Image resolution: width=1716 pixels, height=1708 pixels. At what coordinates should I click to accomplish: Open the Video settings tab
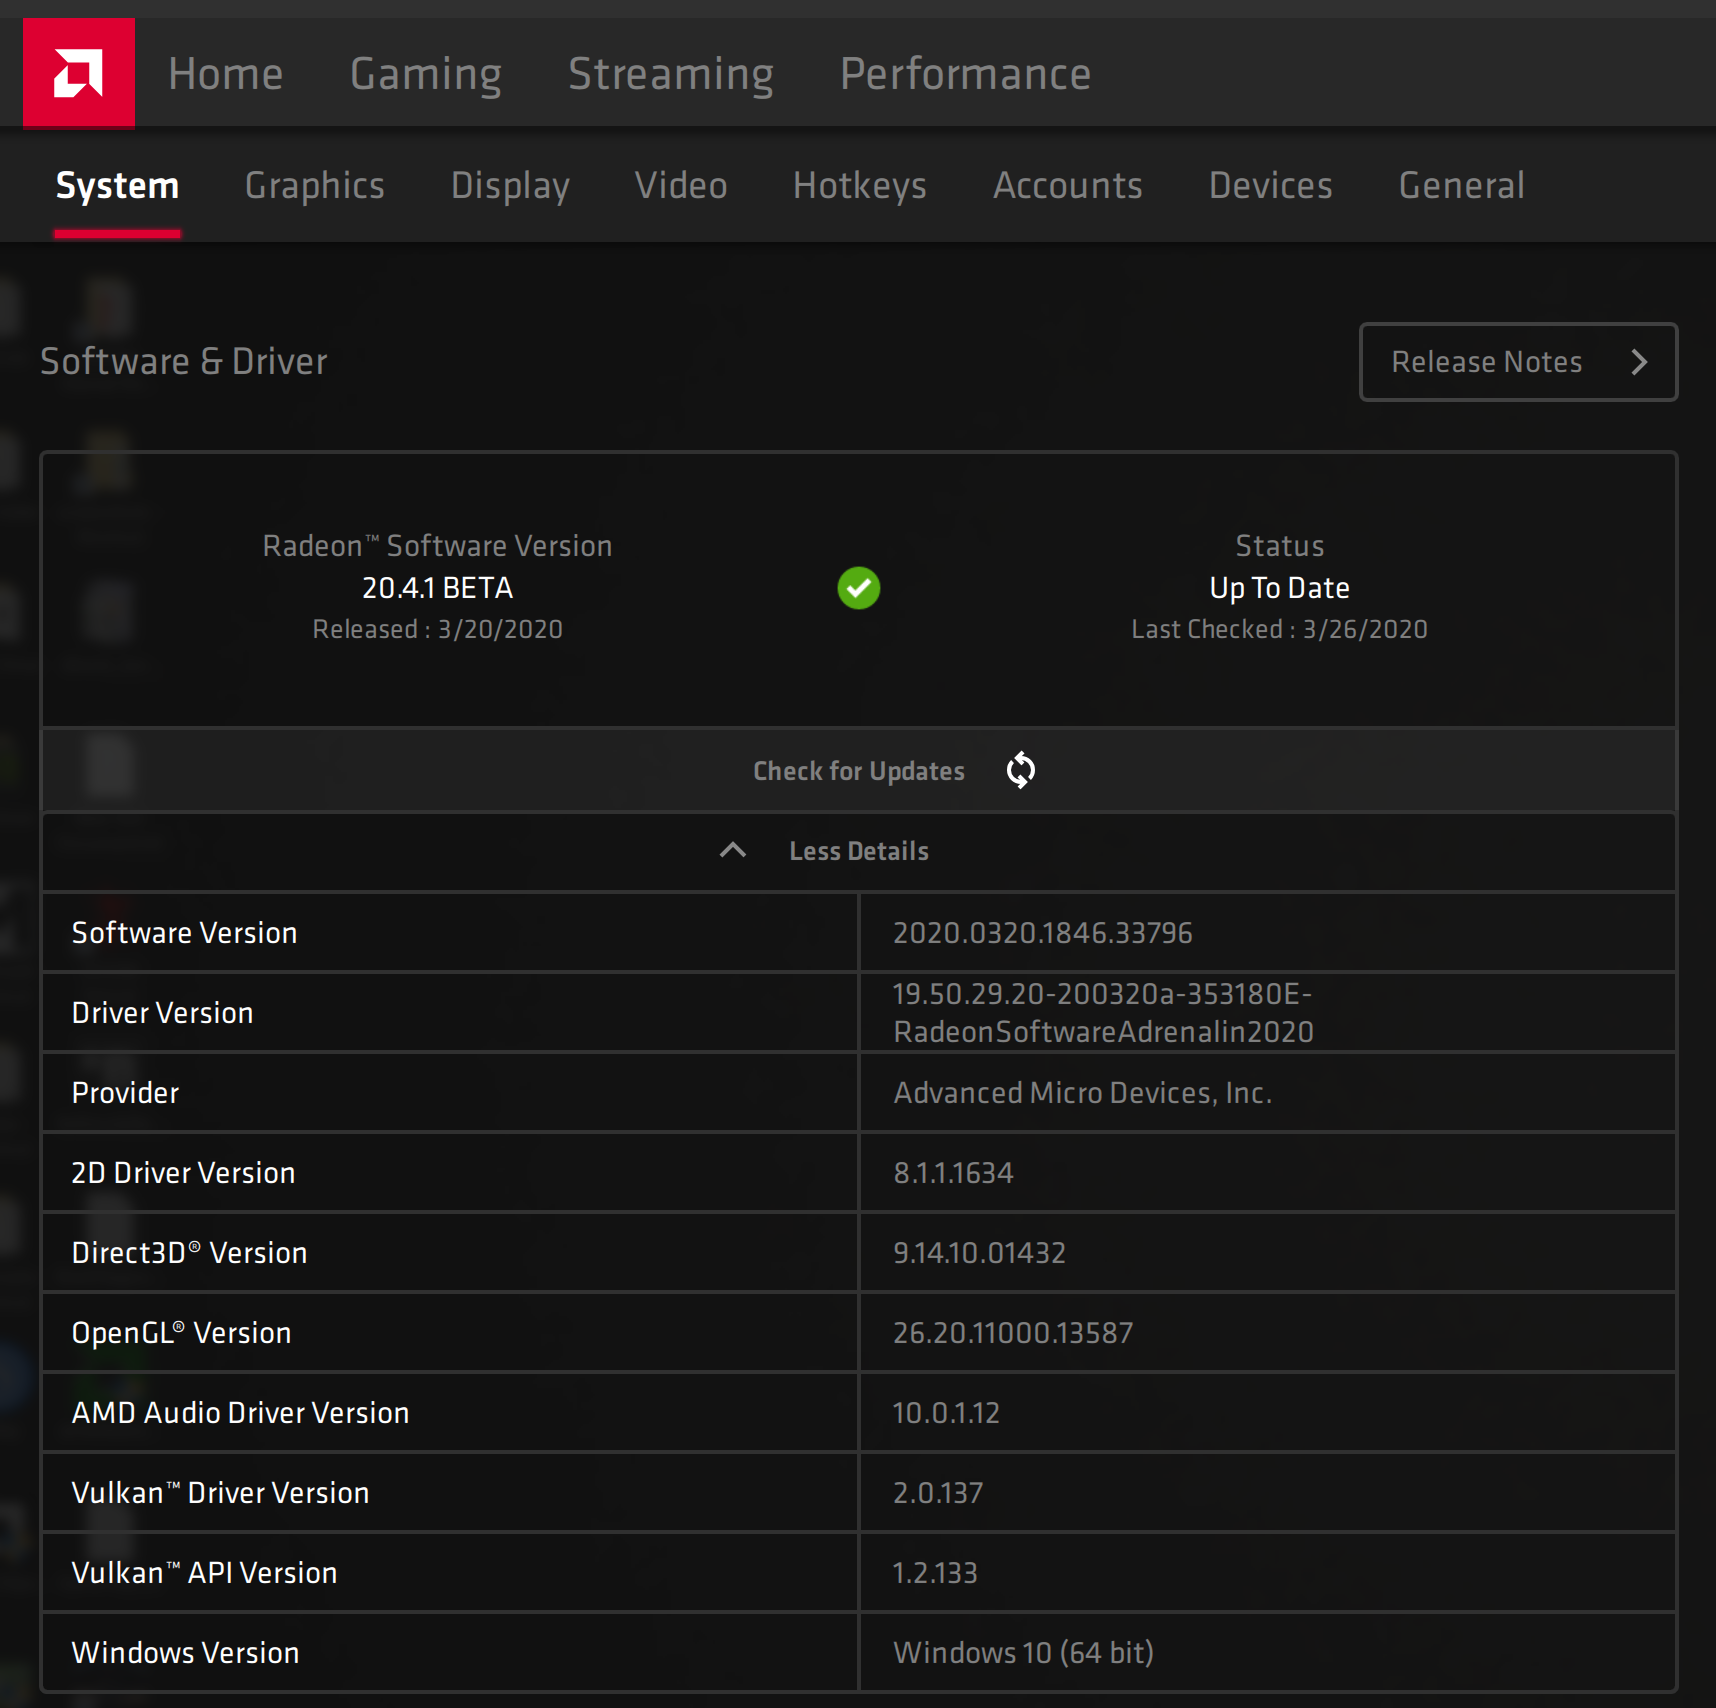point(681,186)
